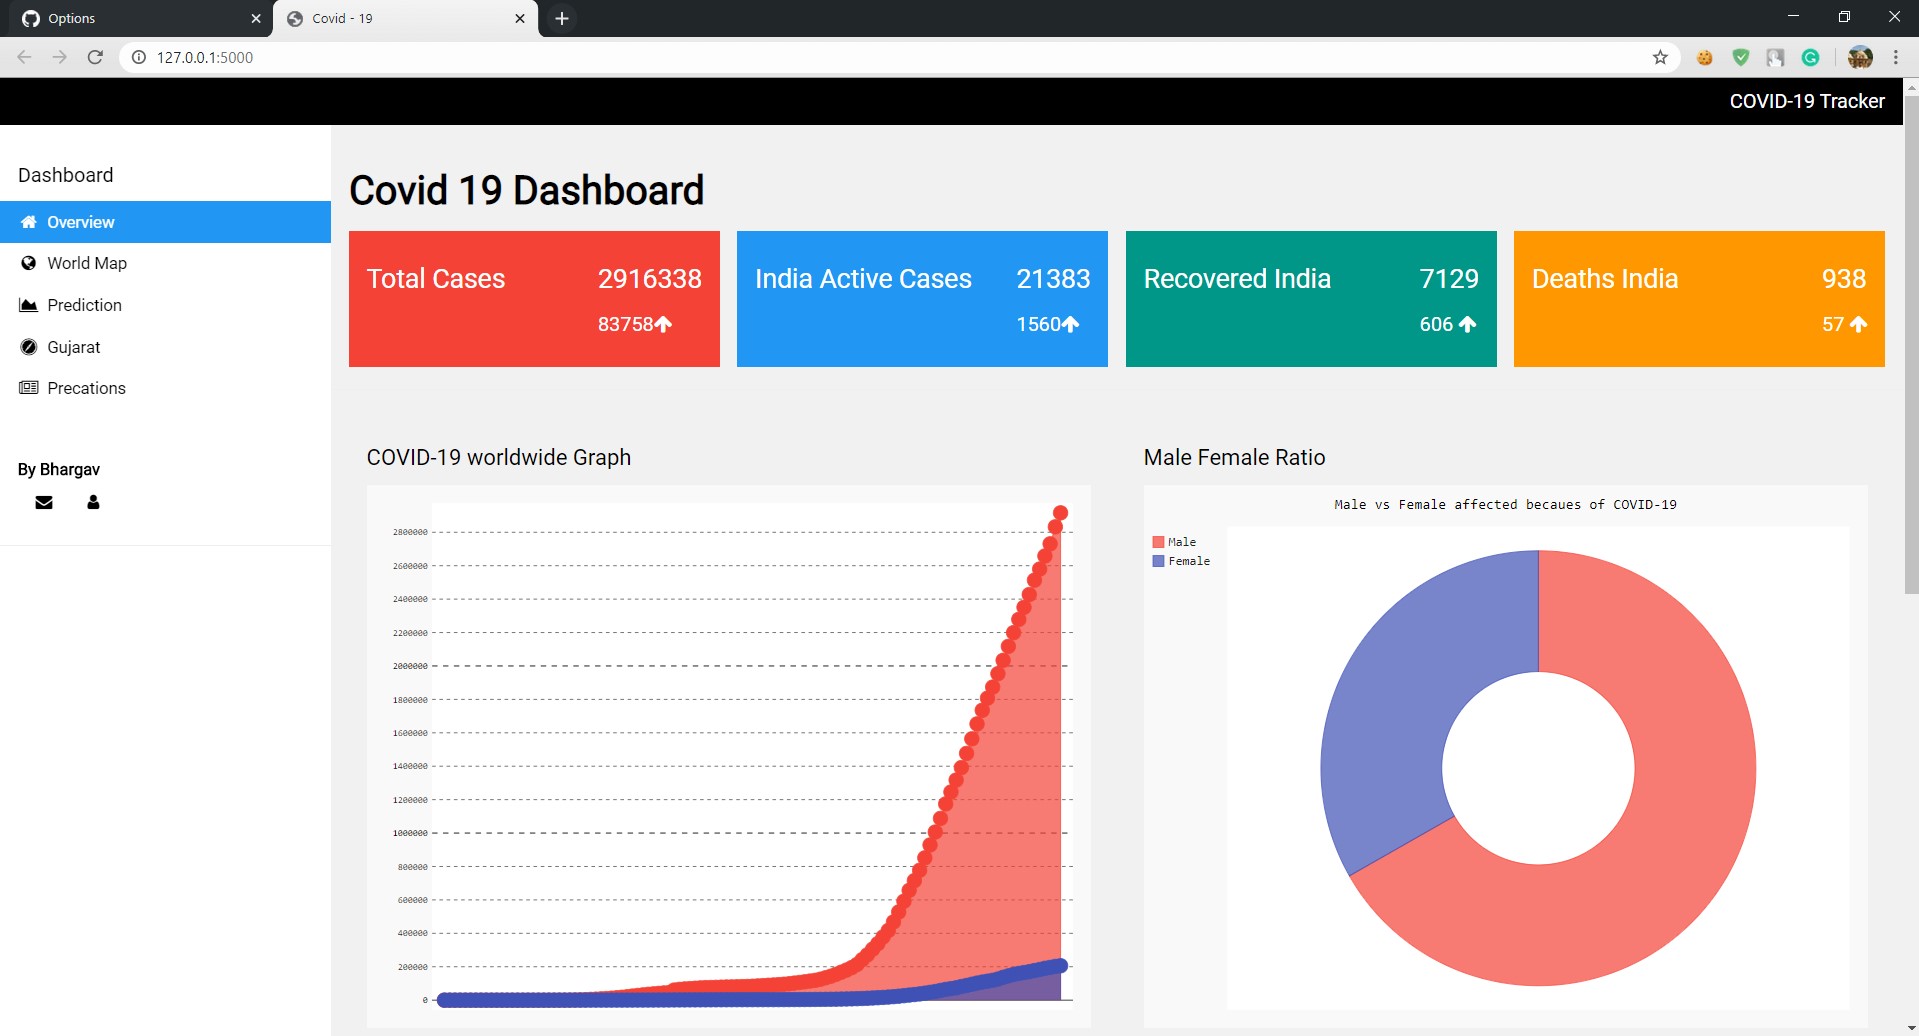Click the up arrow beside 1560
The image size is (1919, 1036).
1071,324
